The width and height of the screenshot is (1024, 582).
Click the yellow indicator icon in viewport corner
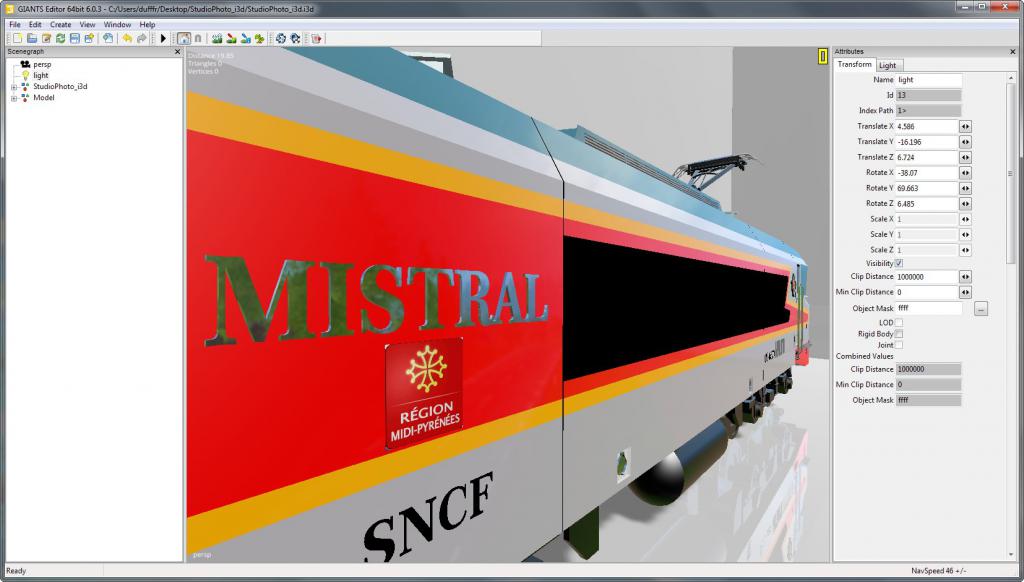coord(822,57)
